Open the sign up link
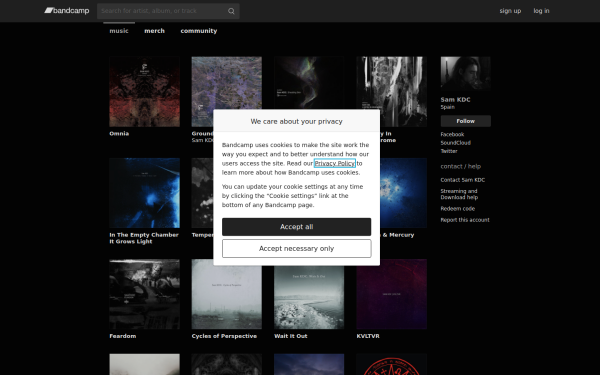 tap(510, 11)
